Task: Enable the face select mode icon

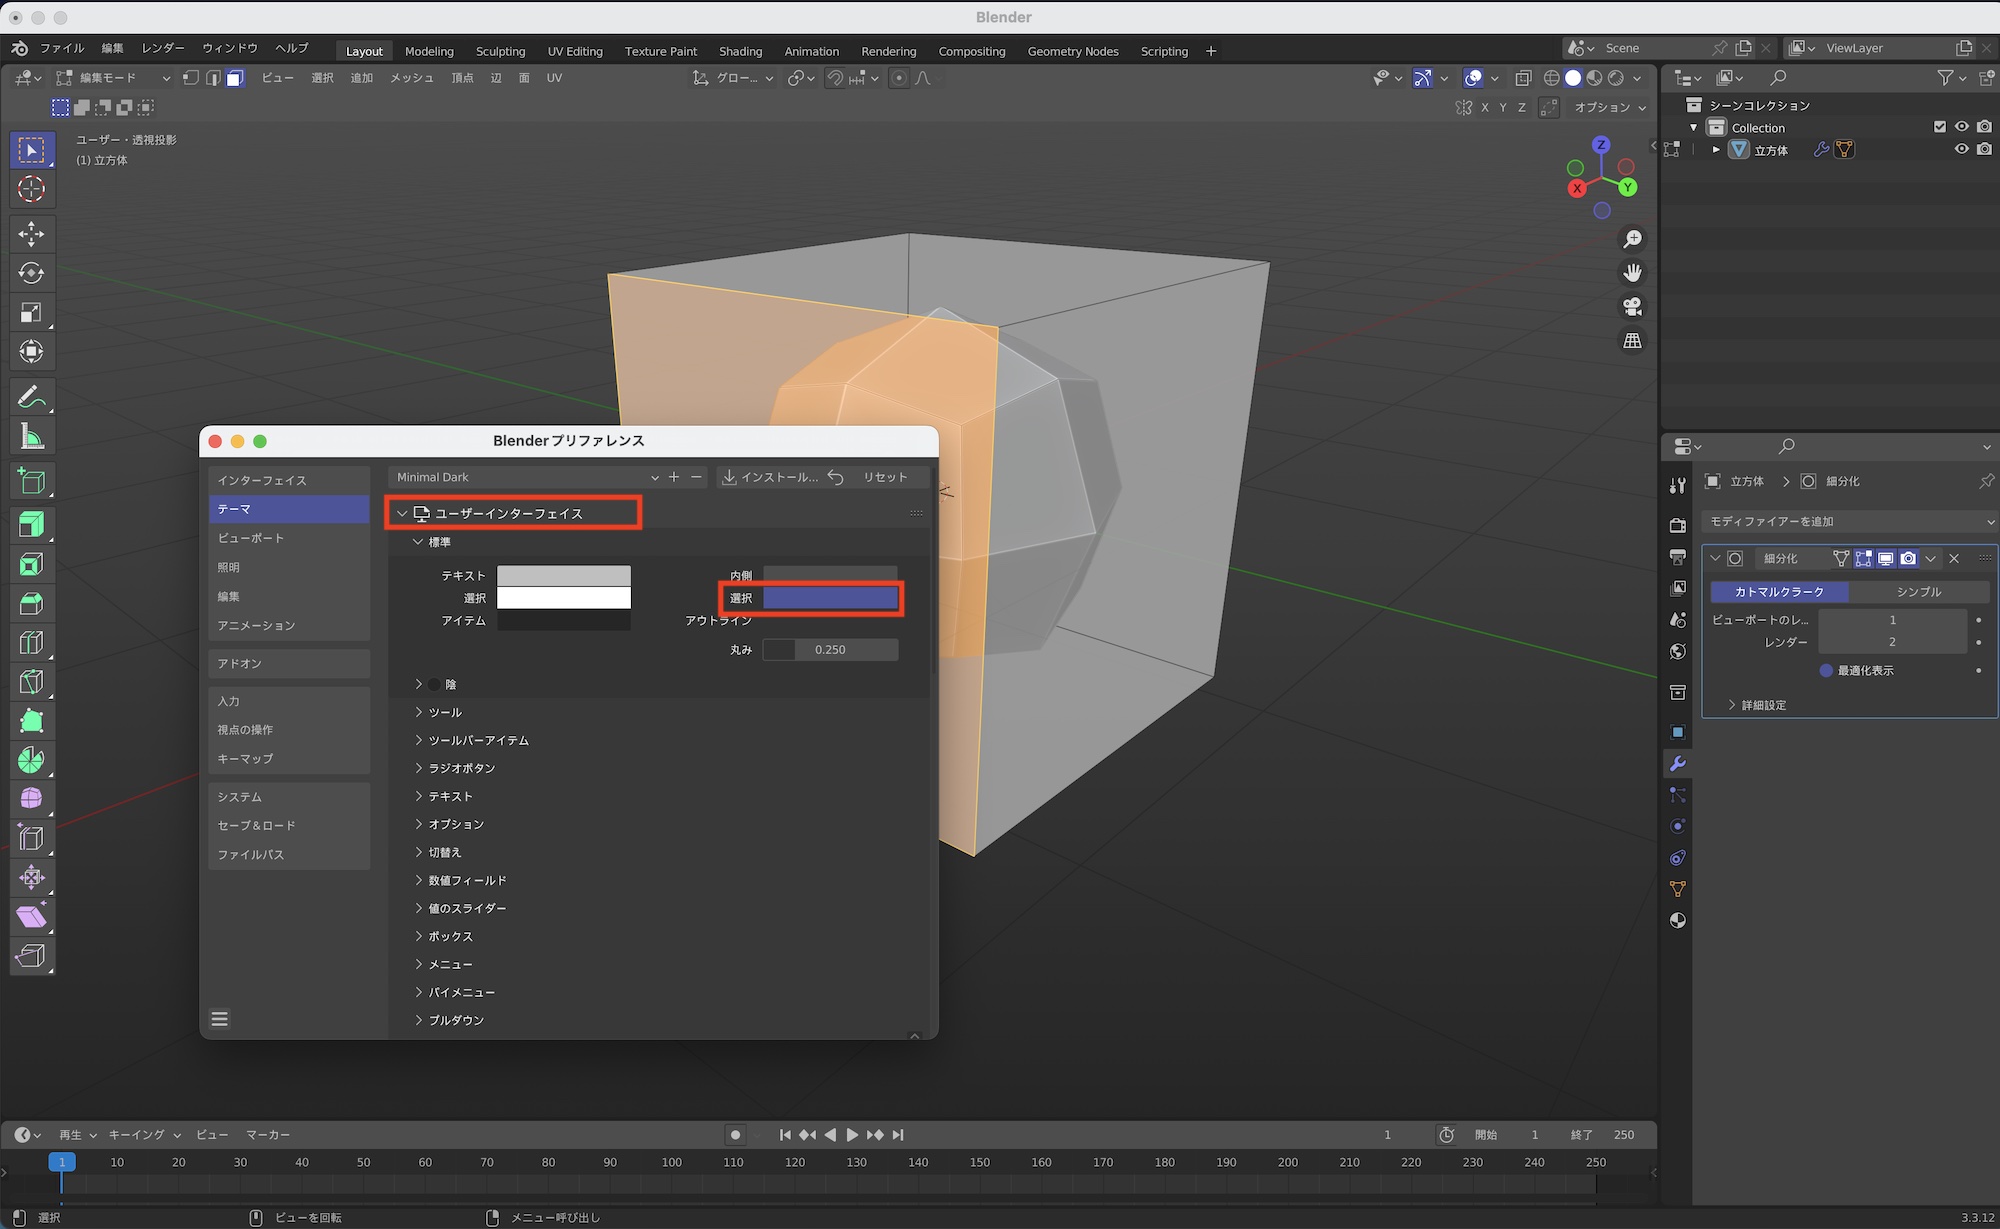Action: [235, 78]
